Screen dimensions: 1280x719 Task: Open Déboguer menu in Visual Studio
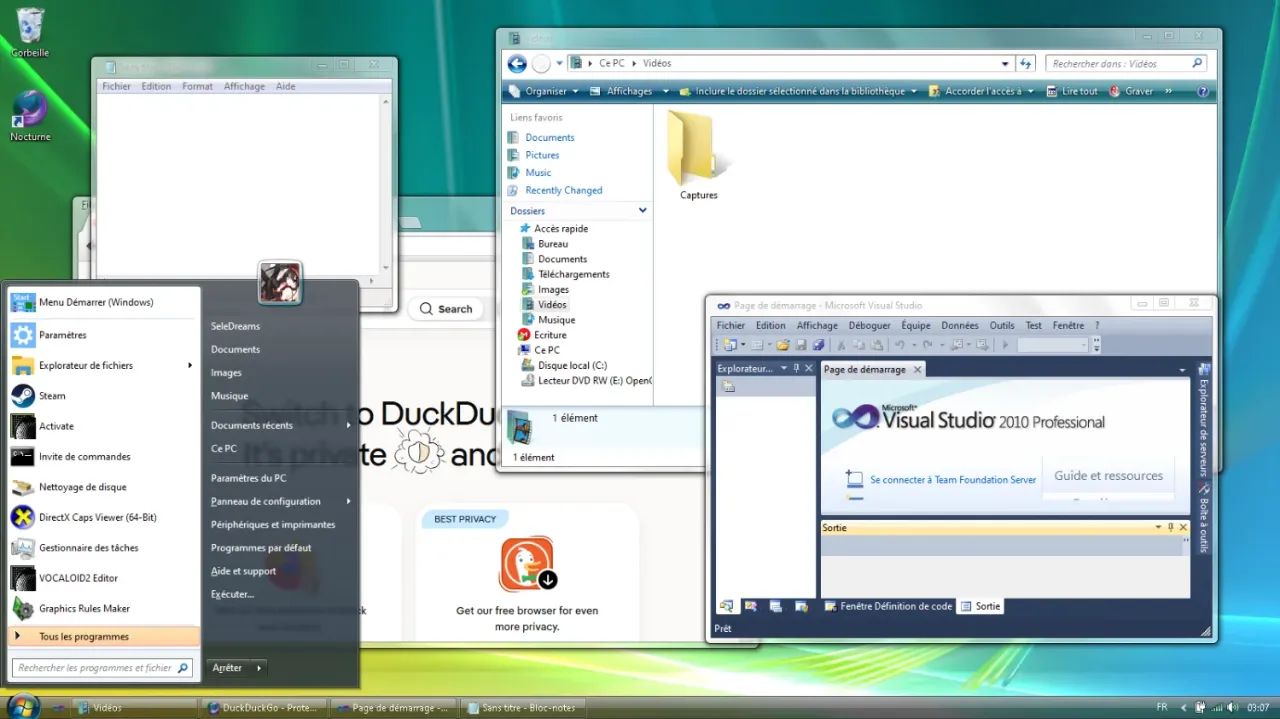point(869,325)
